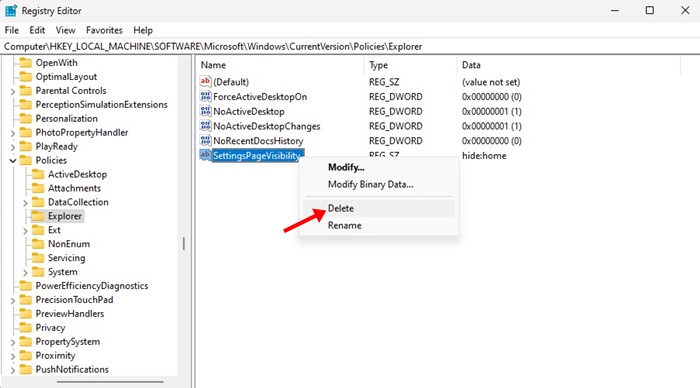
Task: Select the PushNotifications key label
Action: 72,369
